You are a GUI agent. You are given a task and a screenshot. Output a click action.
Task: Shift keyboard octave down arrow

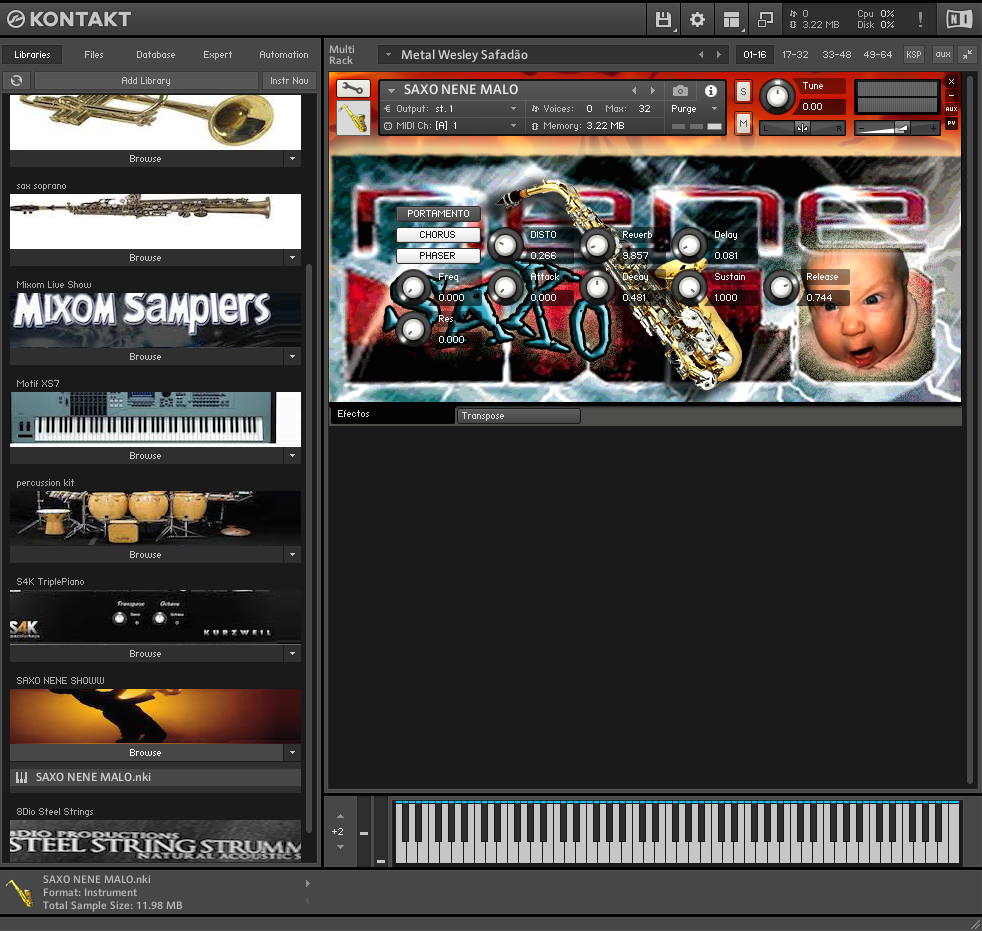point(340,847)
